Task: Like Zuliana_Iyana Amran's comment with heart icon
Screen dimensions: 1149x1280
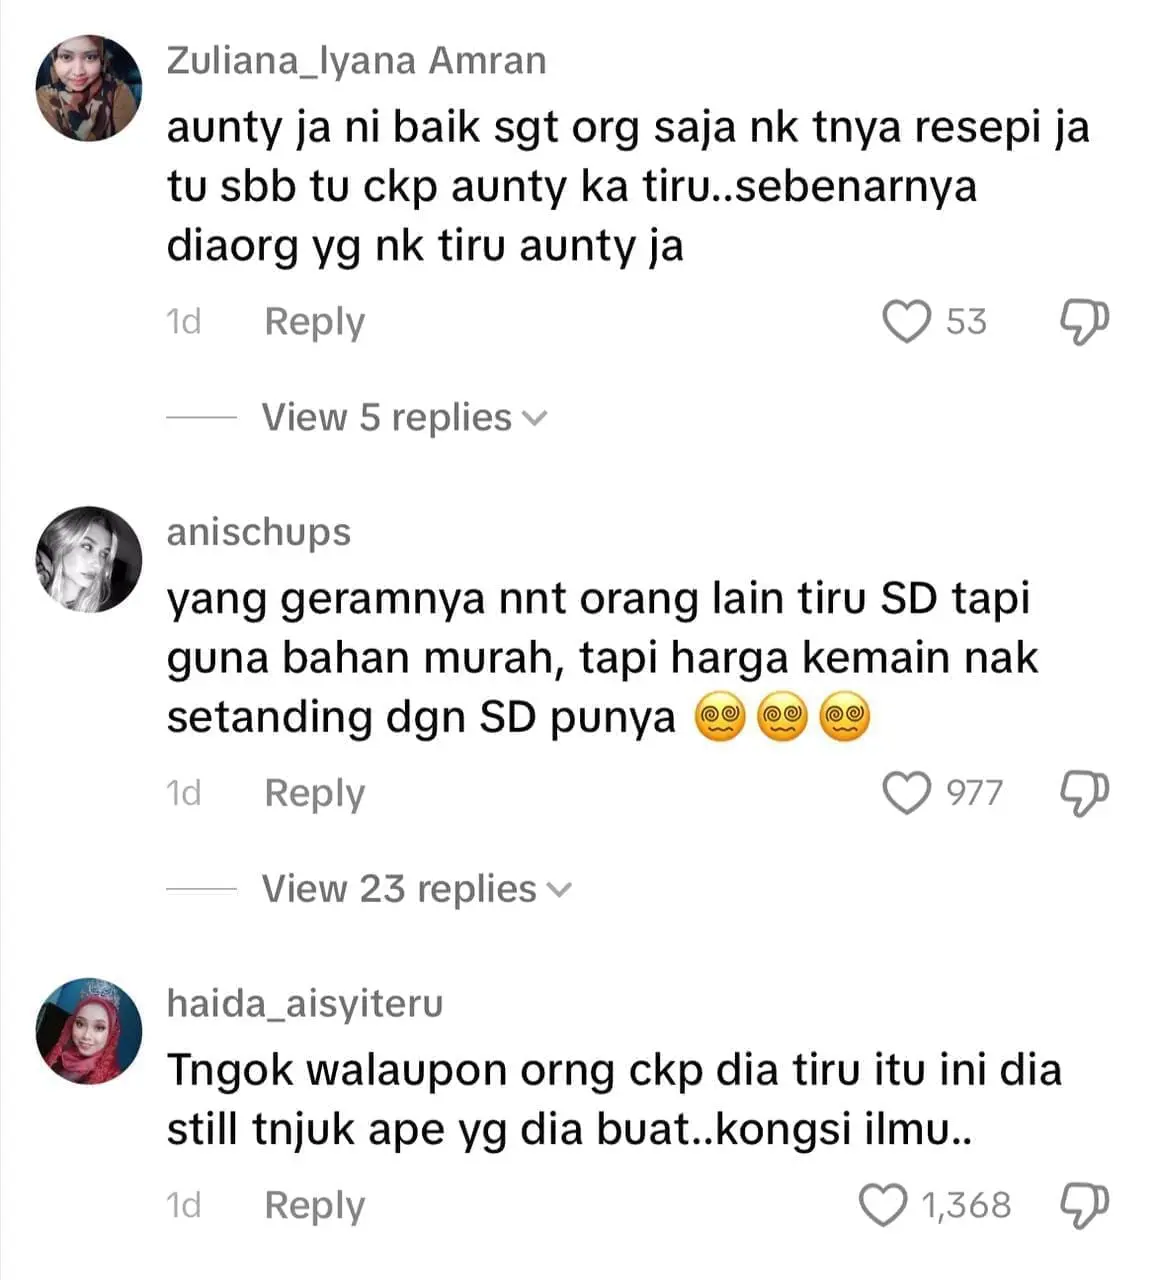Action: click(x=907, y=322)
